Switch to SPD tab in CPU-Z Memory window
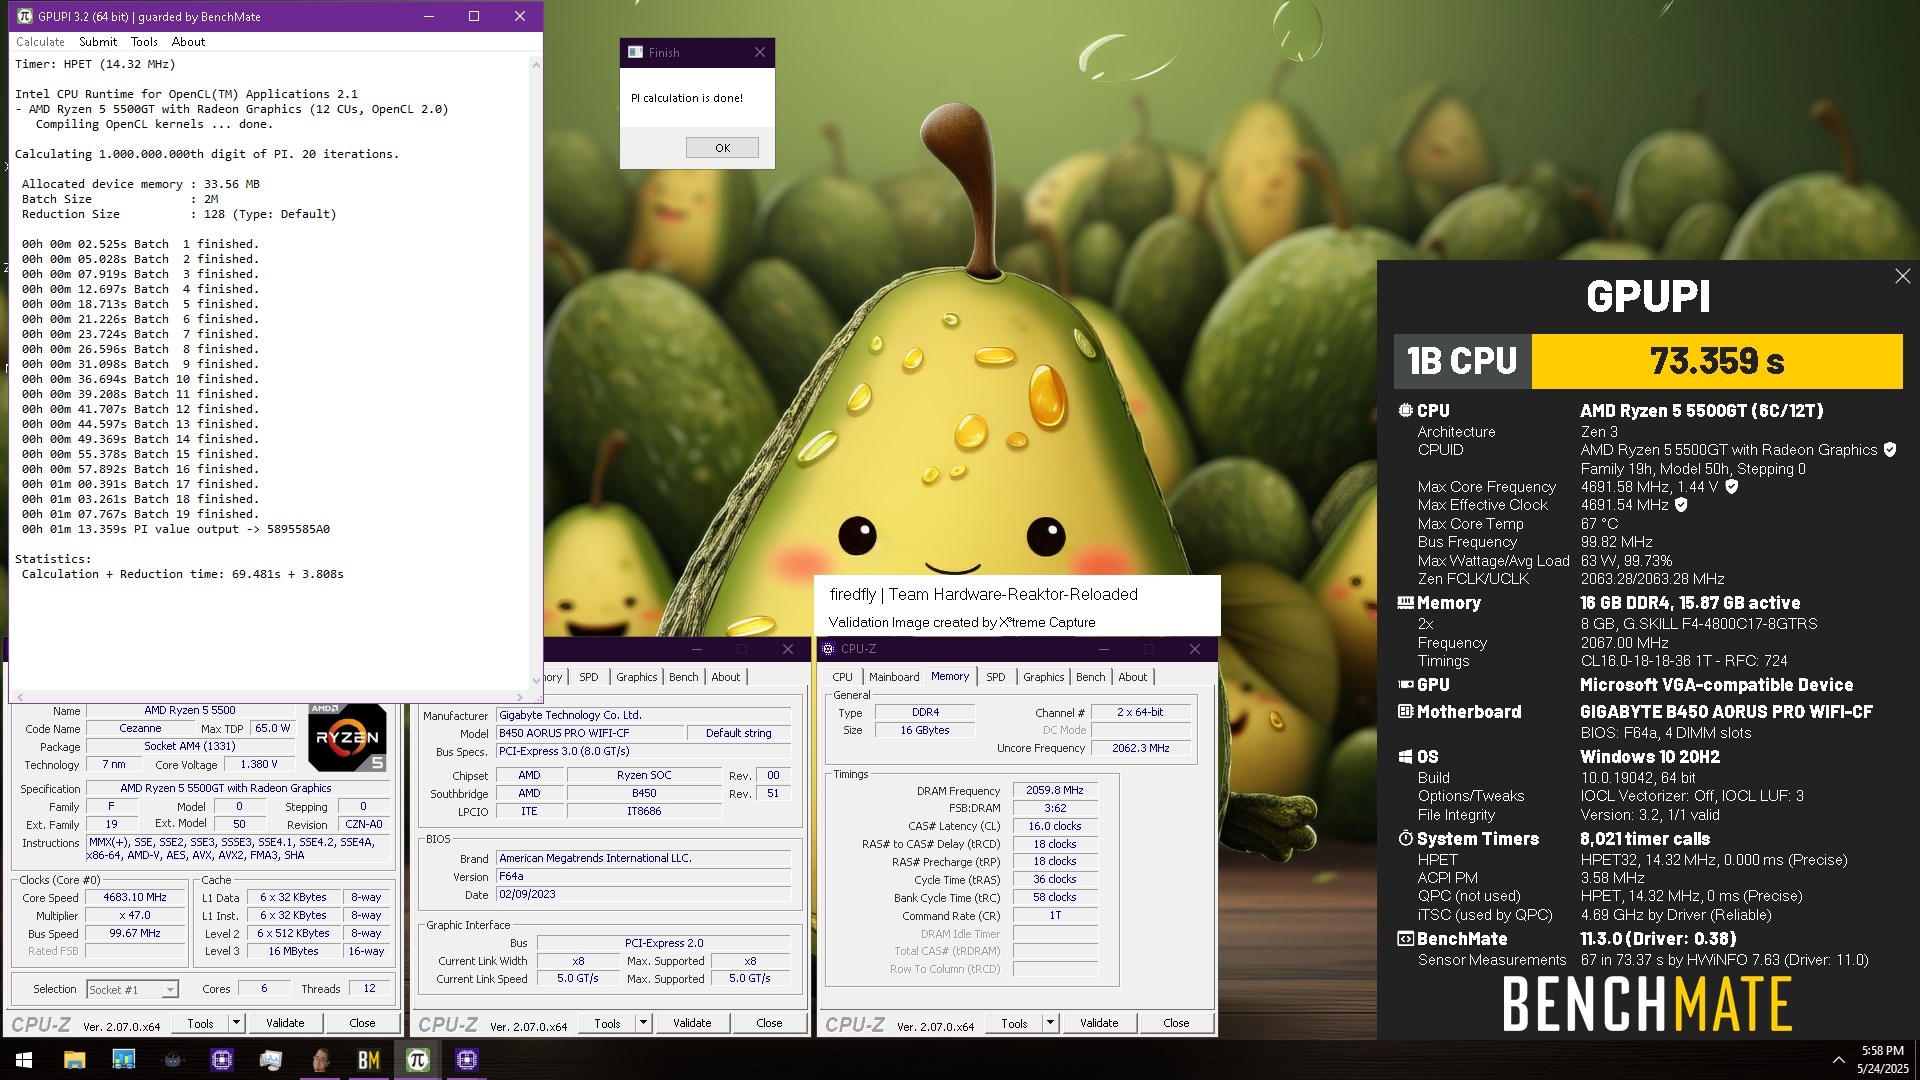 pos(996,677)
